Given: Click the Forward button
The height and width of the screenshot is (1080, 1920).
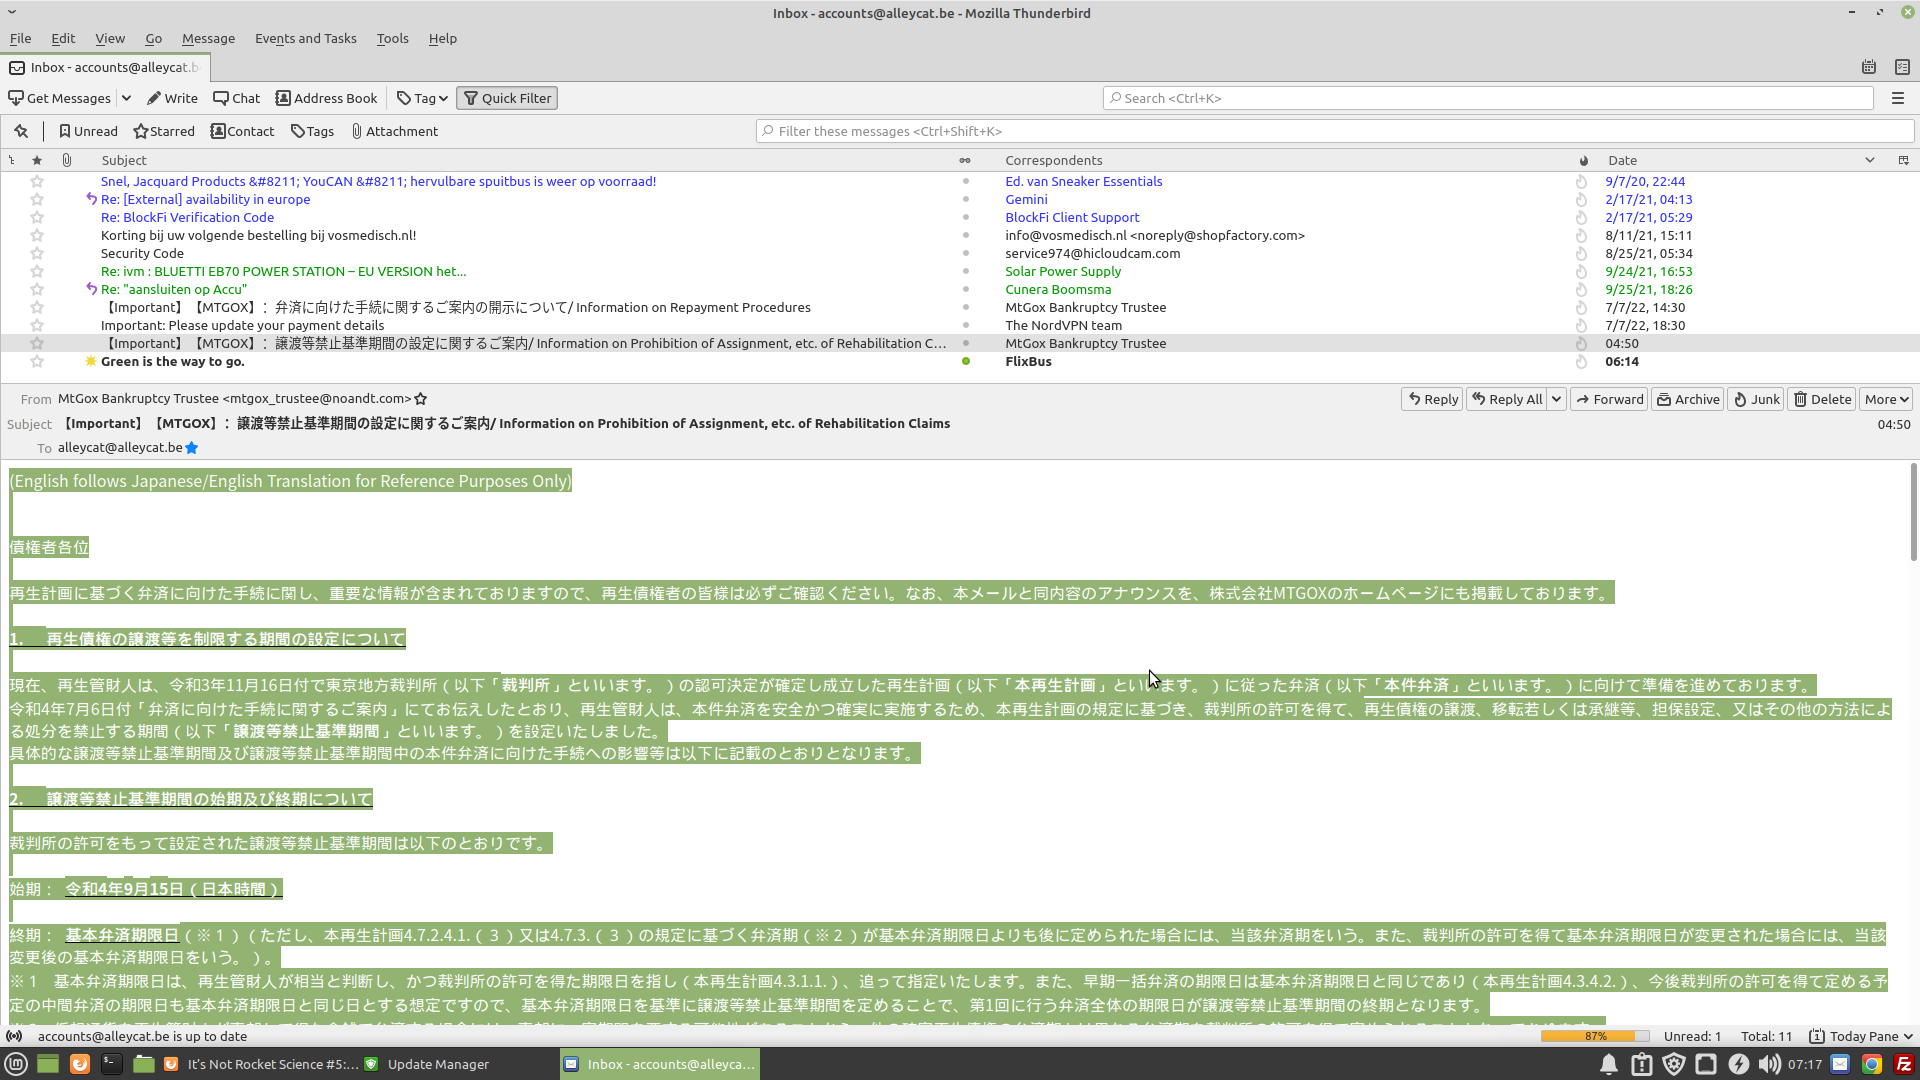Looking at the screenshot, I should pyautogui.click(x=1608, y=399).
